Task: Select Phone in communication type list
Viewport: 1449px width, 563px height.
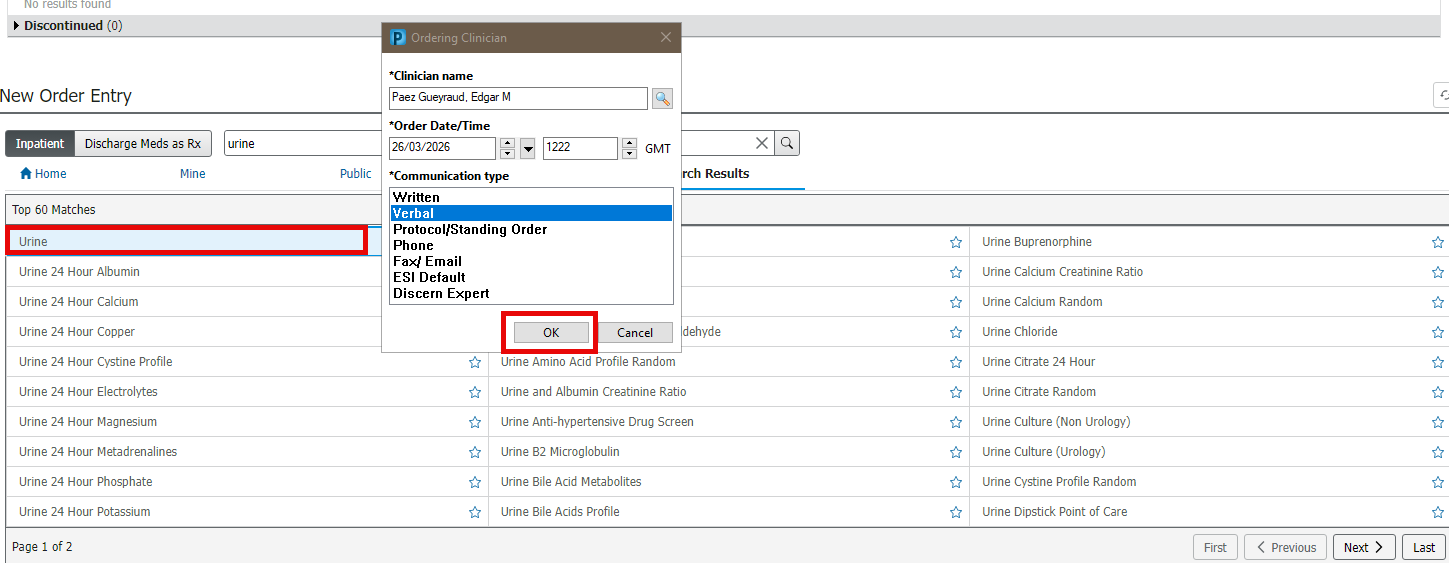Action: click(x=413, y=246)
